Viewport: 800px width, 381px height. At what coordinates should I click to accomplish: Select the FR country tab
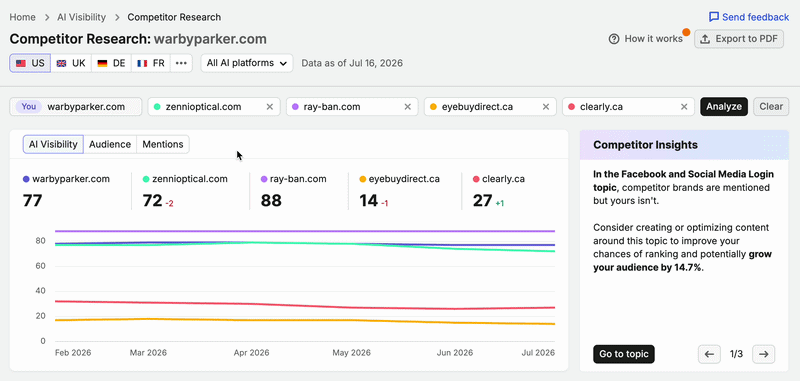click(151, 63)
